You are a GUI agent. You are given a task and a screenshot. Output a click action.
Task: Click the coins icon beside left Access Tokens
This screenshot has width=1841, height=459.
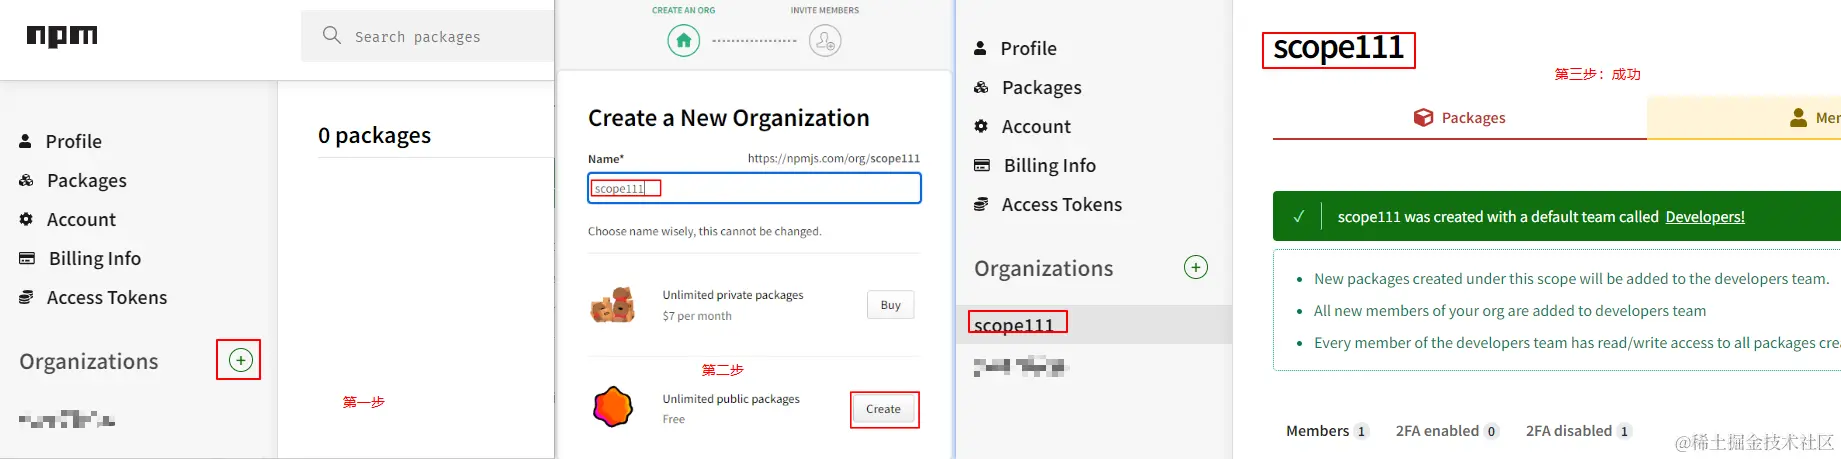26,297
